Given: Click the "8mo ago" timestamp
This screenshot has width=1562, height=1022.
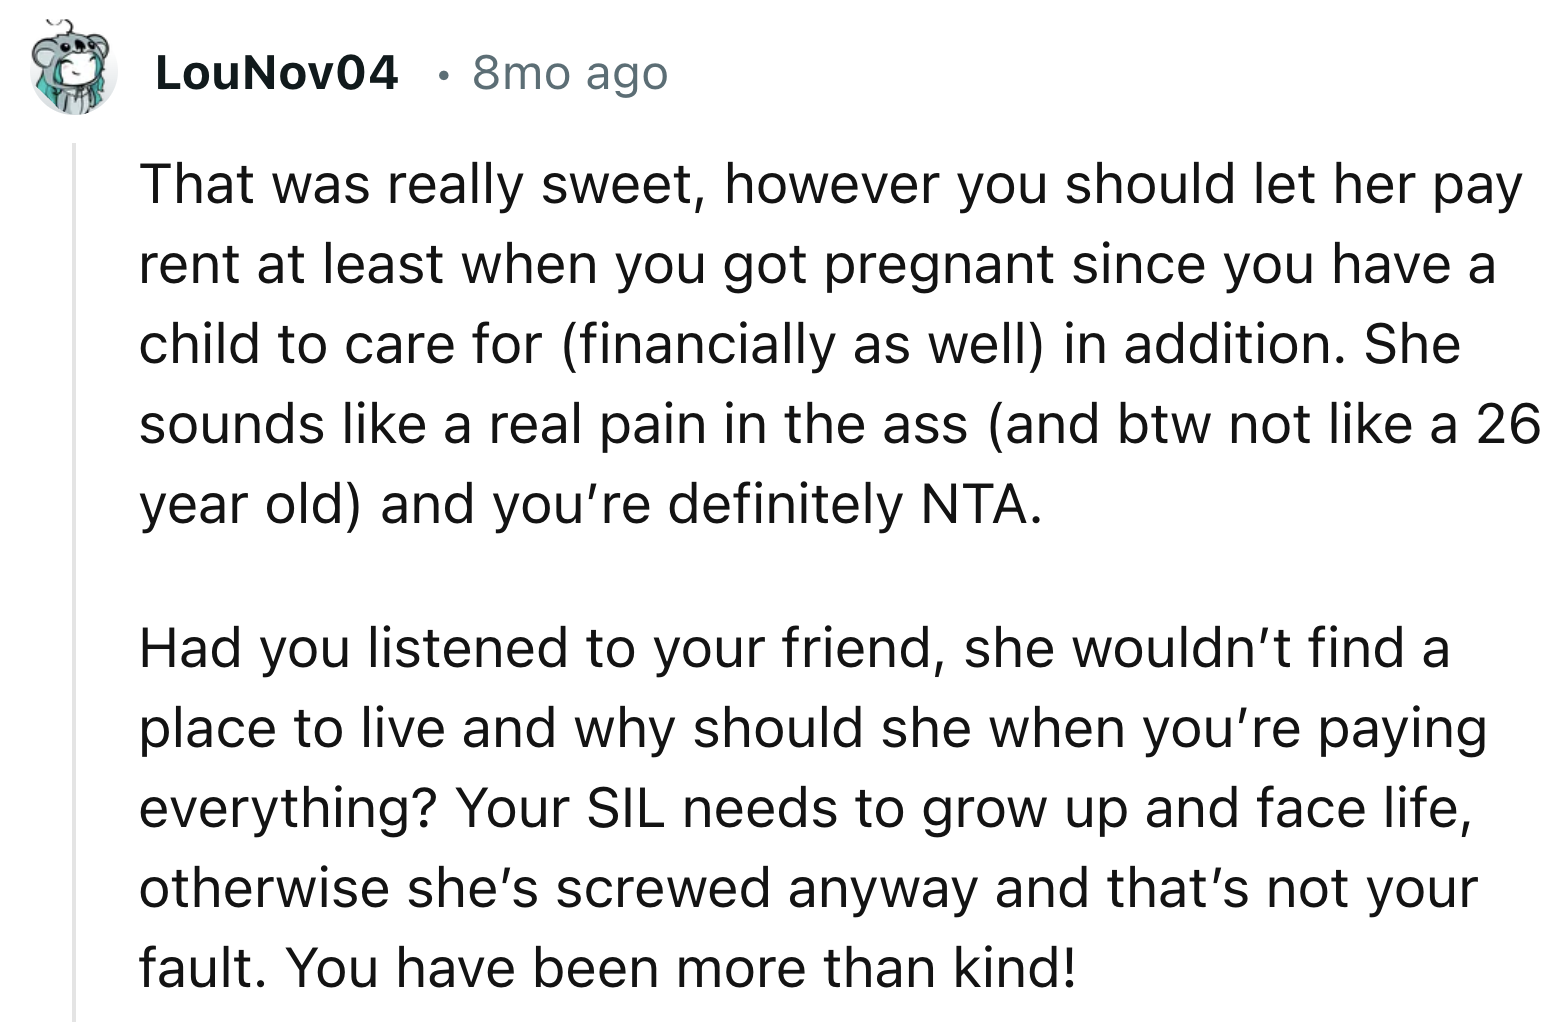Looking at the screenshot, I should pos(569,73).
